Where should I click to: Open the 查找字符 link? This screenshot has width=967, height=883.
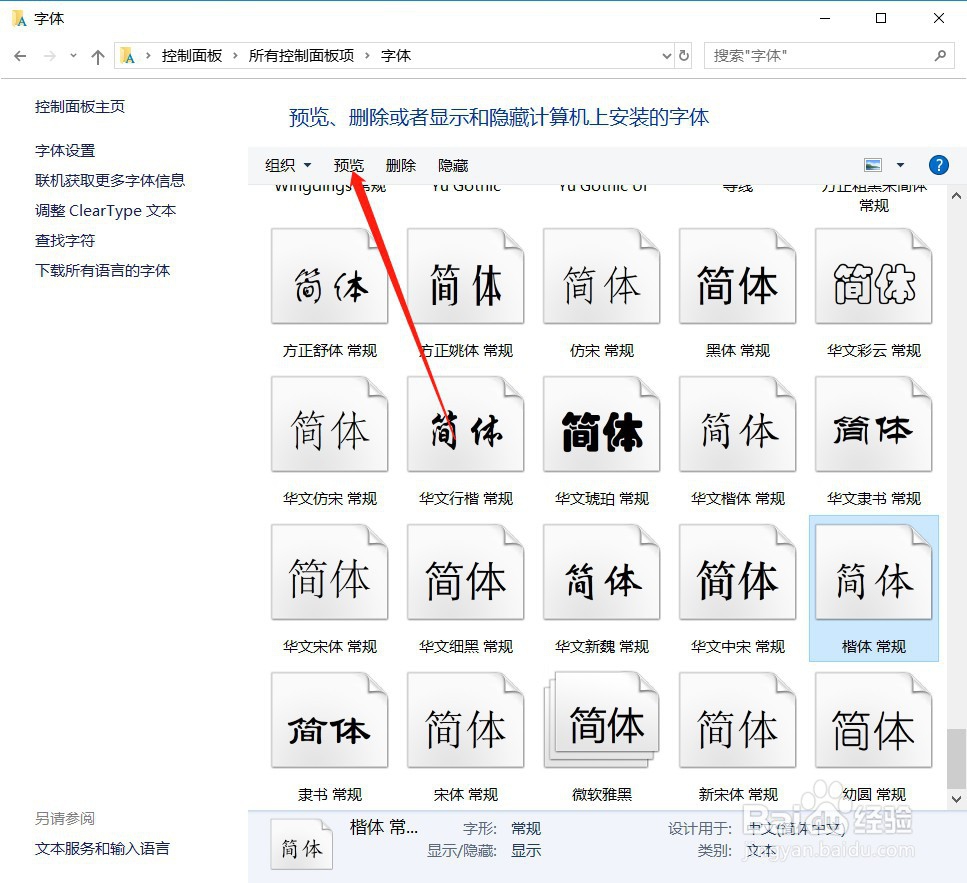click(x=64, y=240)
